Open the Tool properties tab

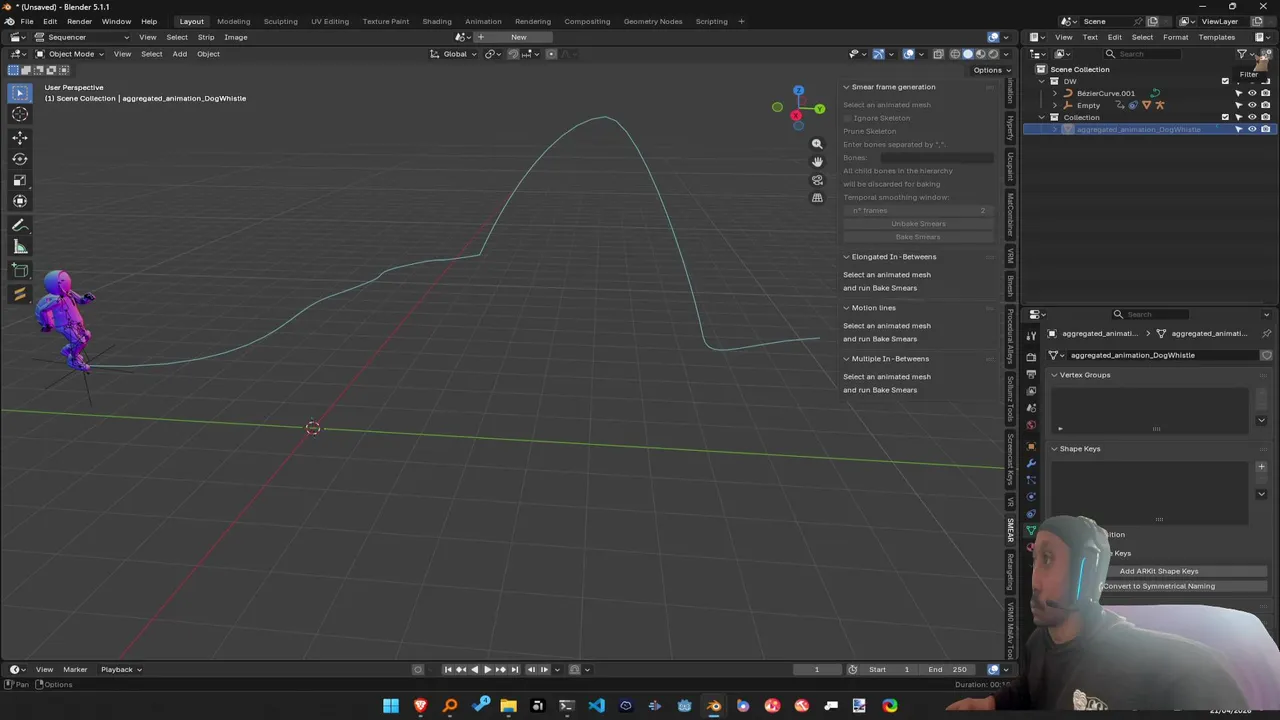[1031, 337]
